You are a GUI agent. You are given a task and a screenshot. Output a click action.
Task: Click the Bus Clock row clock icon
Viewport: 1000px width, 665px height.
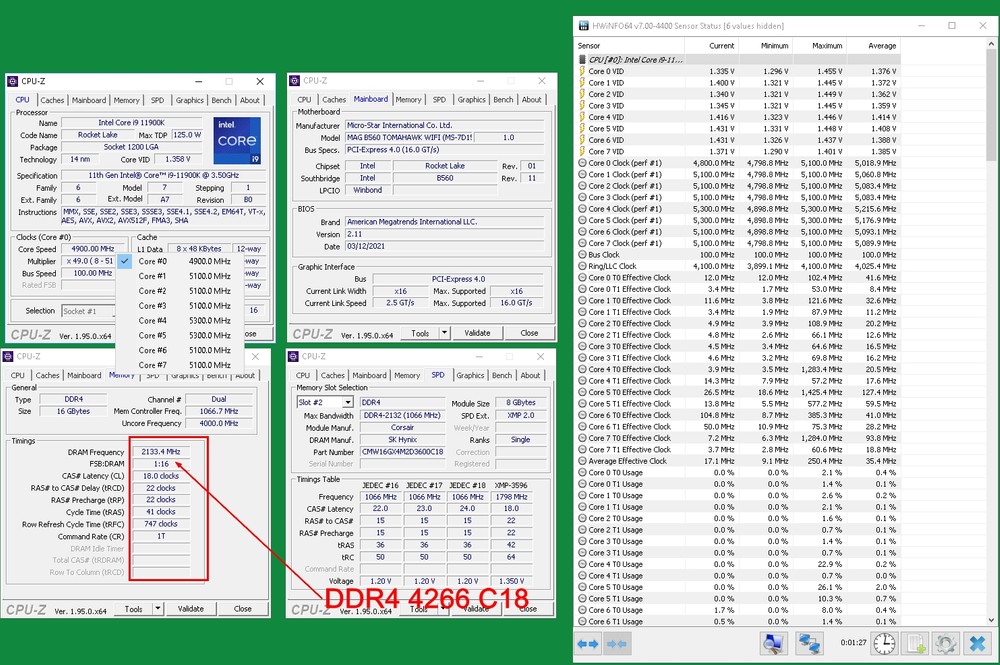[582, 254]
